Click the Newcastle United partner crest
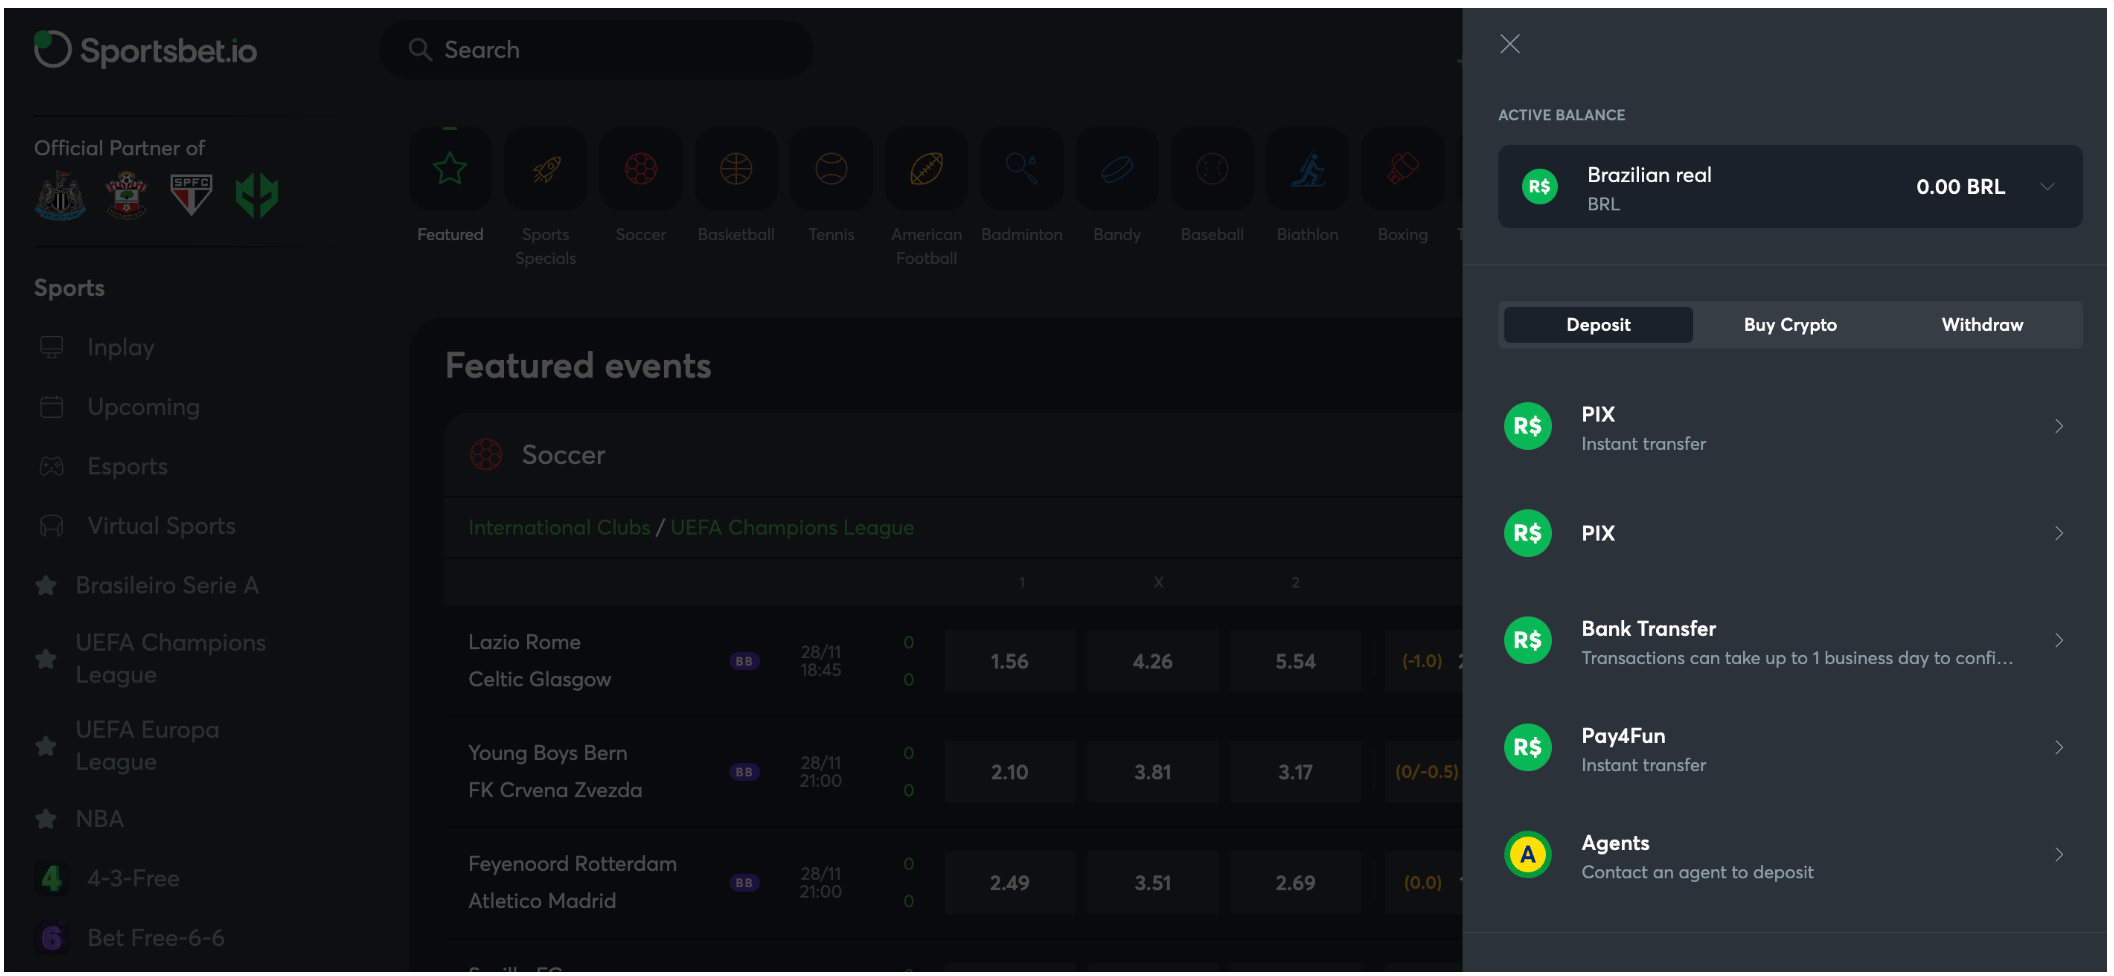 click(60, 195)
